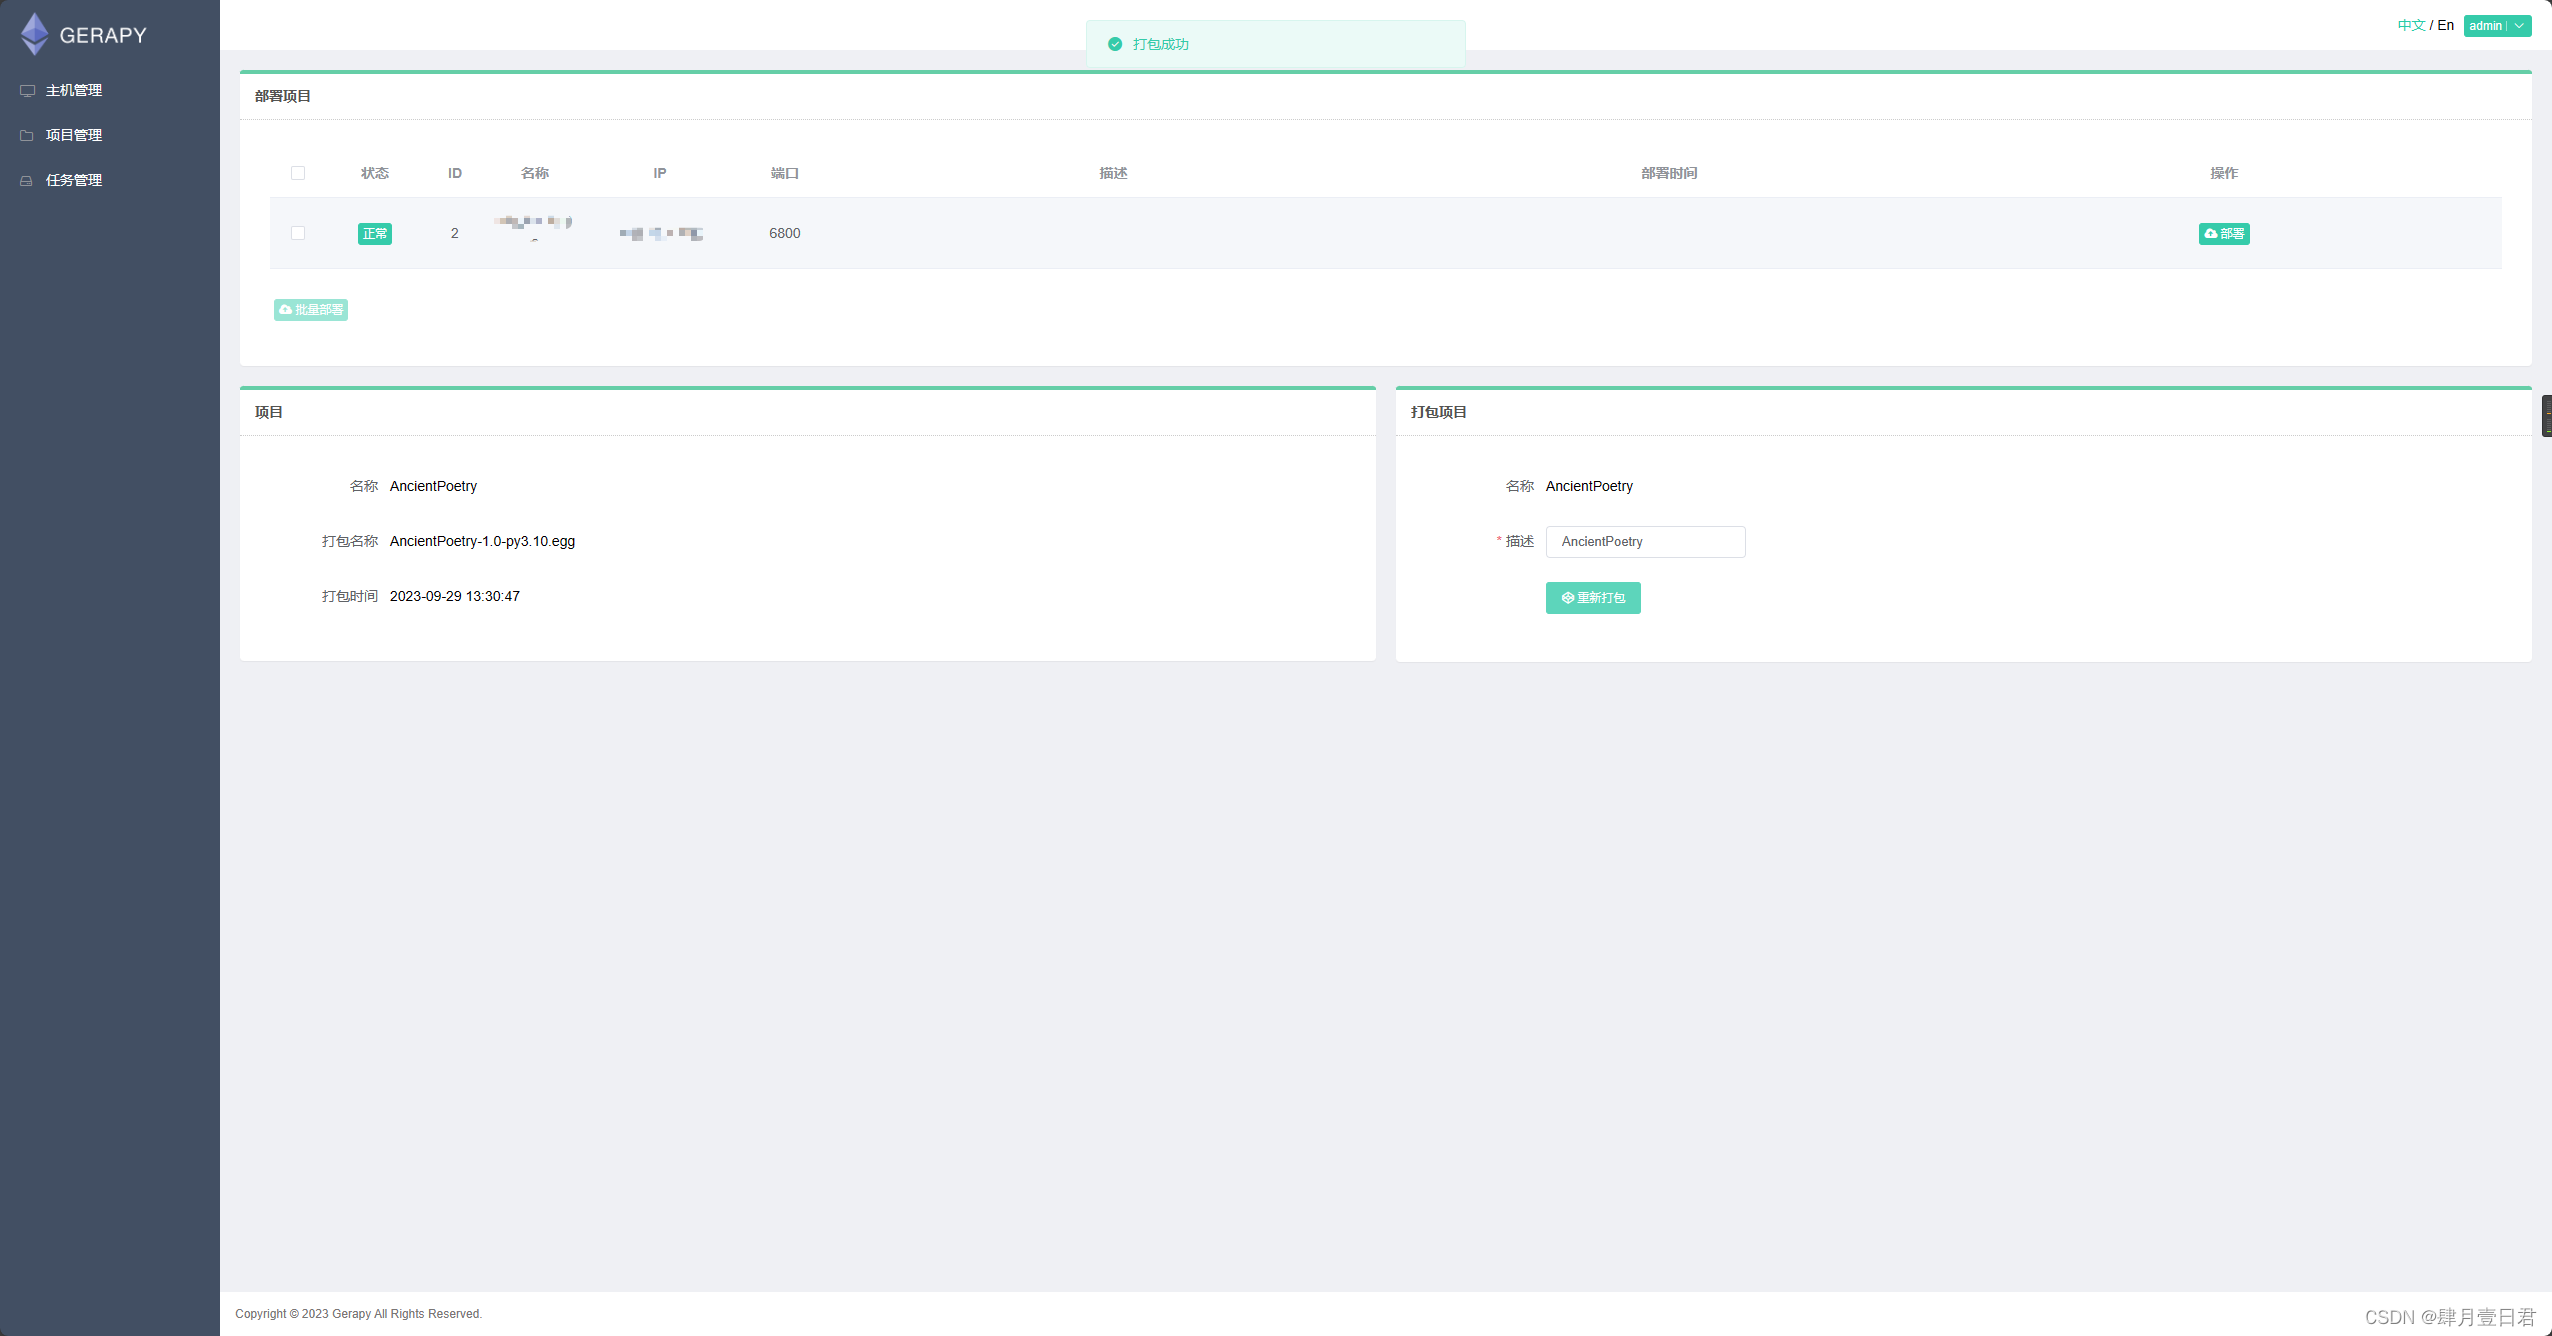The height and width of the screenshot is (1336, 2552).
Task: Click the 部署 deploy button in row
Action: tap(2224, 234)
